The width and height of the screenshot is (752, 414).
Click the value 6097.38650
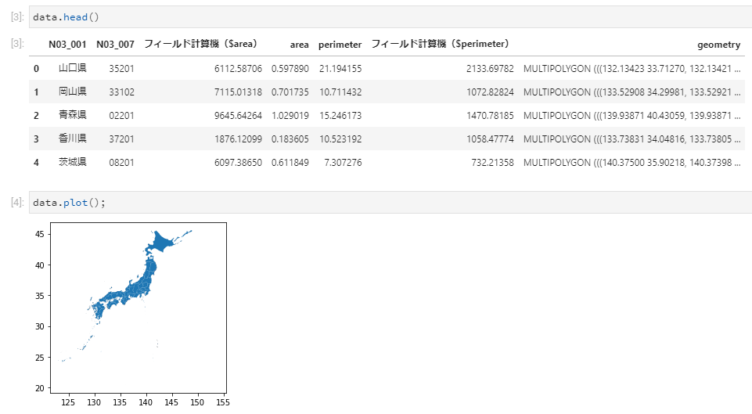click(238, 163)
